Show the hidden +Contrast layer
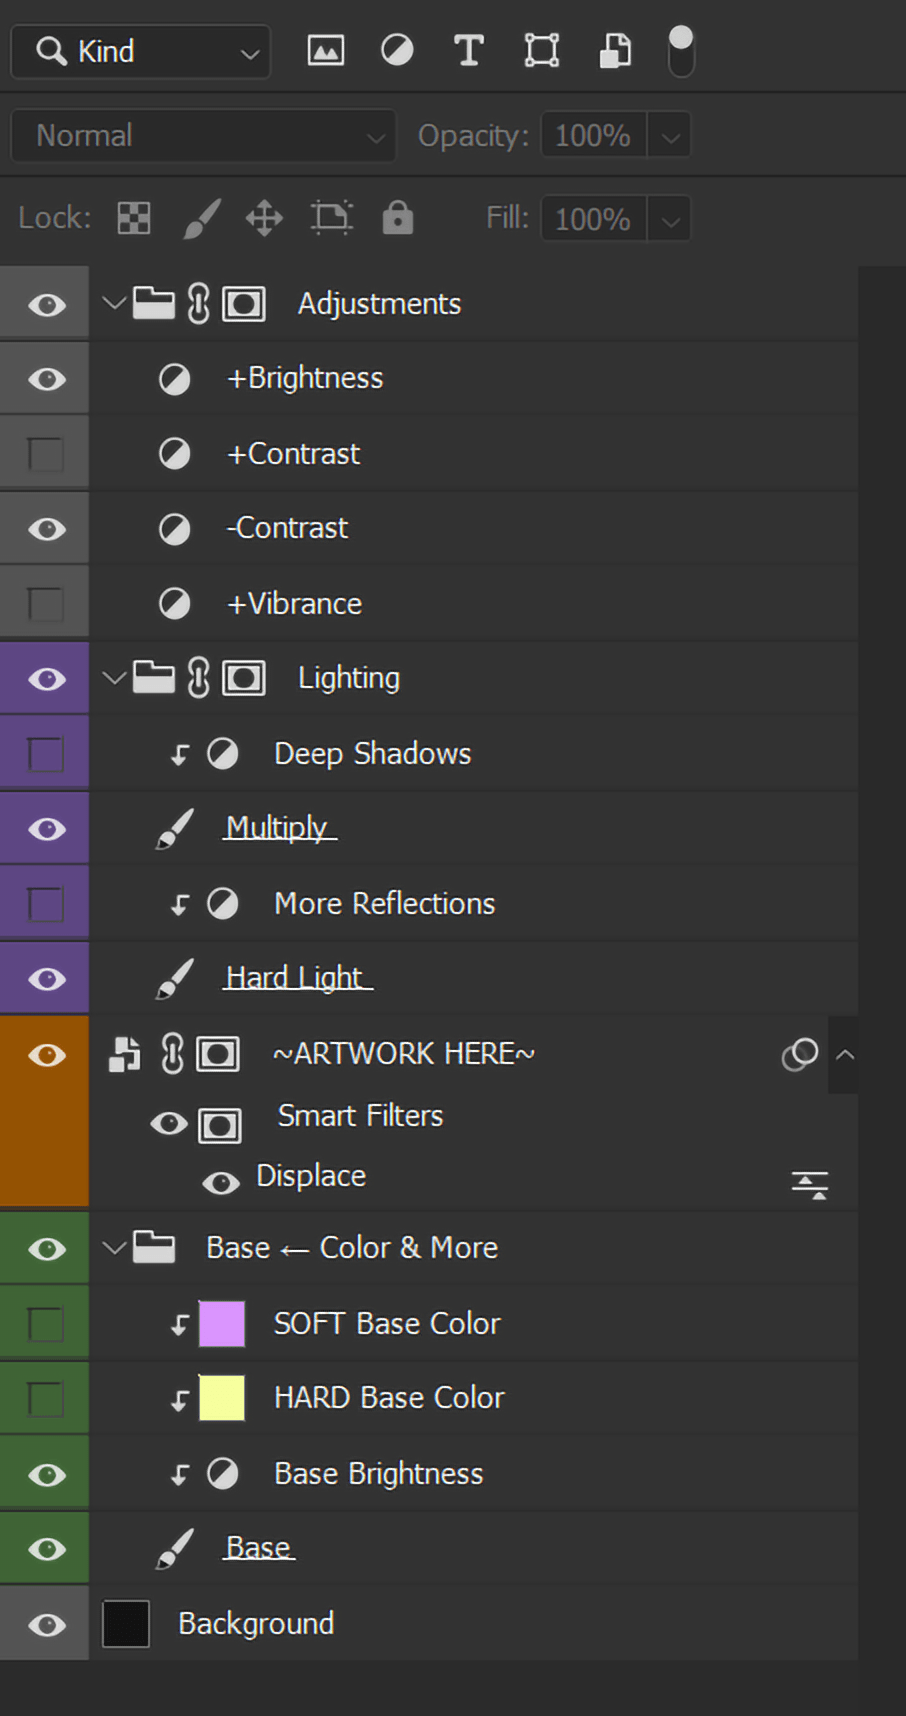906x1716 pixels. tap(45, 454)
